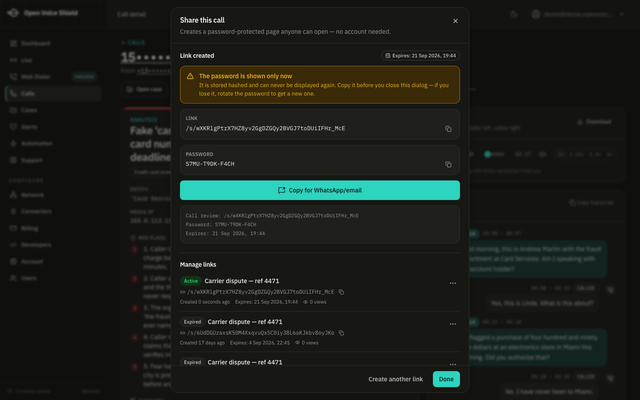Viewport: 640px width, 400px height.
Task: Open Web Dialer in the sidebar
Action: pyautogui.click(x=53, y=77)
